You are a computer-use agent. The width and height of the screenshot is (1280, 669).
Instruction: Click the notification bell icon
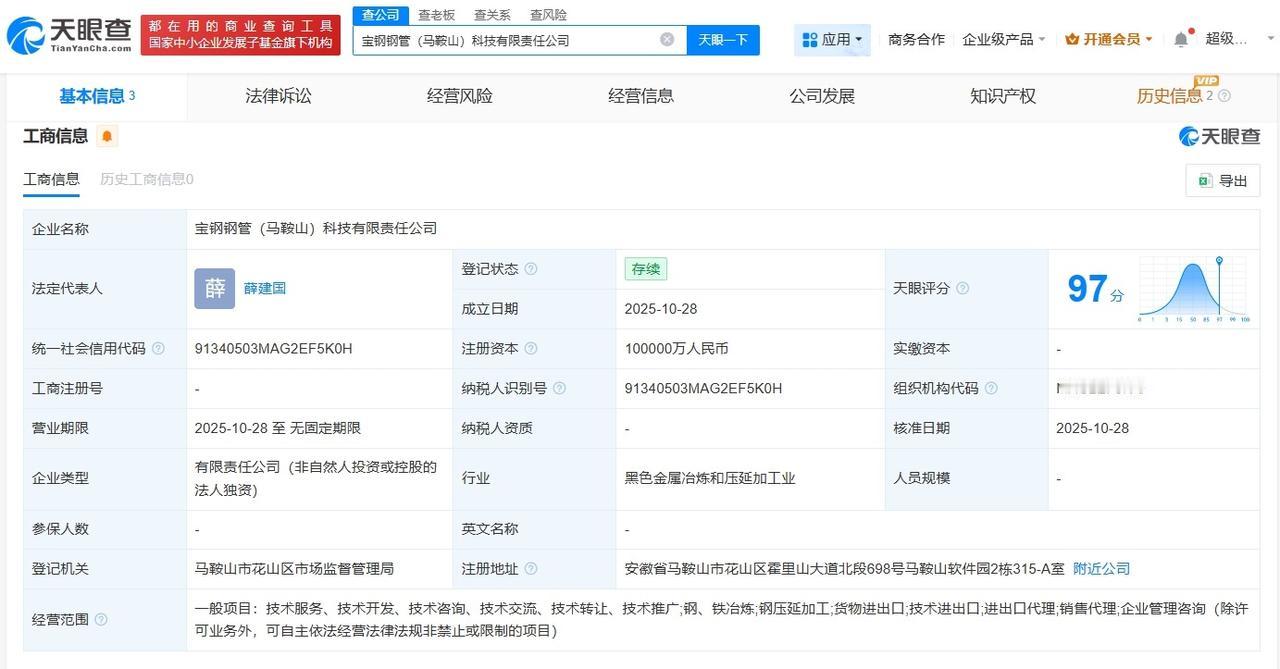pos(1181,39)
